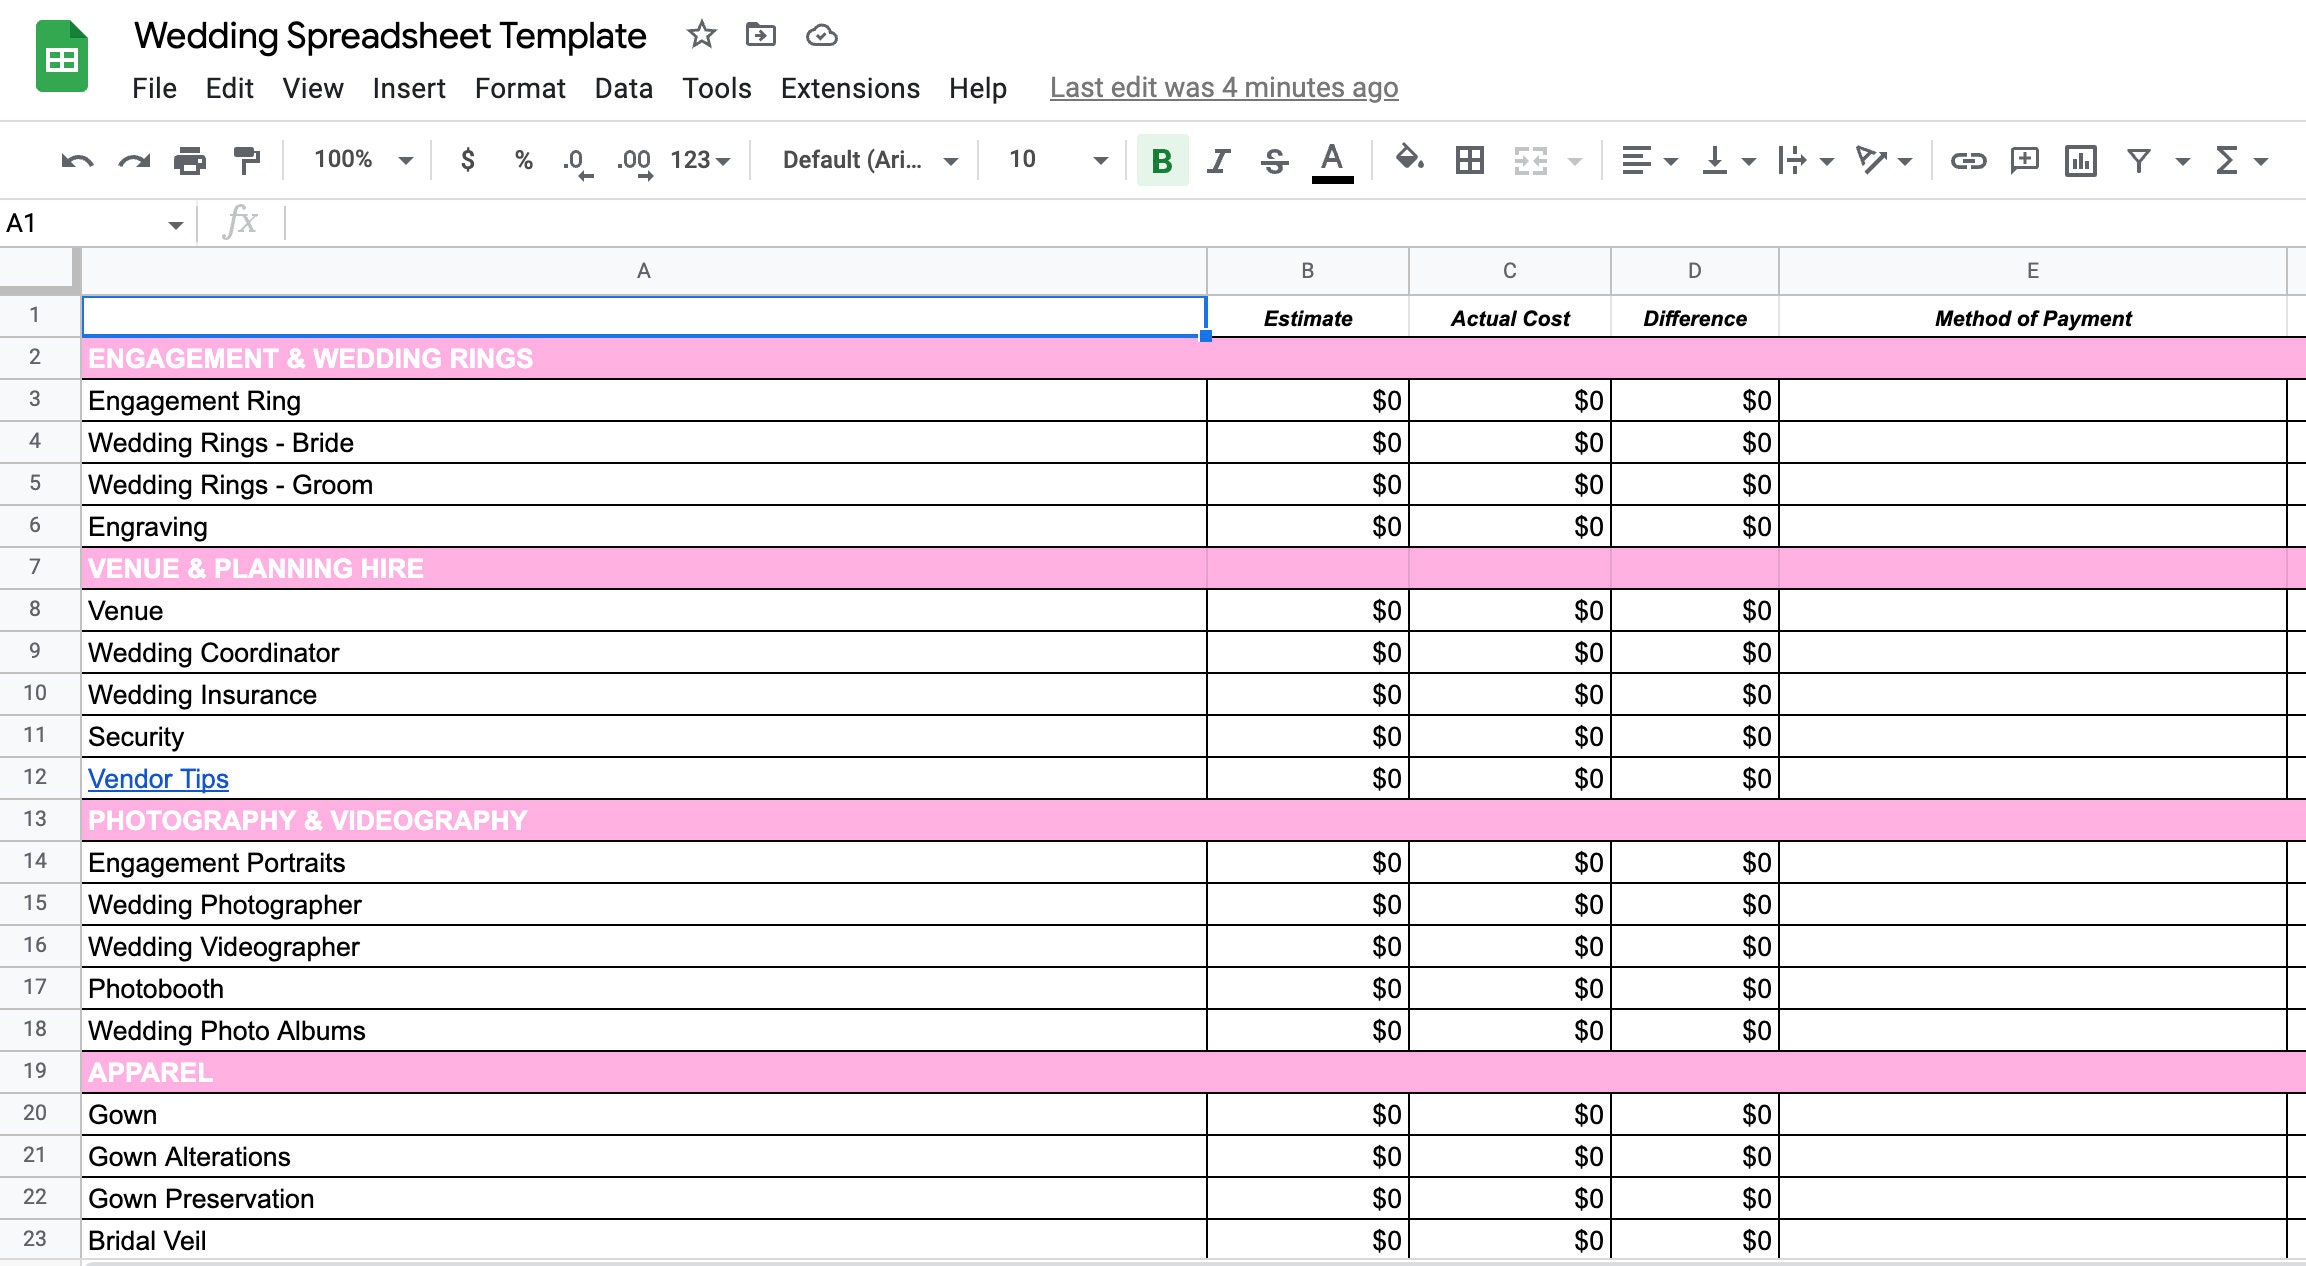2306x1266 pixels.
Task: Format selection as currency
Action: [466, 159]
